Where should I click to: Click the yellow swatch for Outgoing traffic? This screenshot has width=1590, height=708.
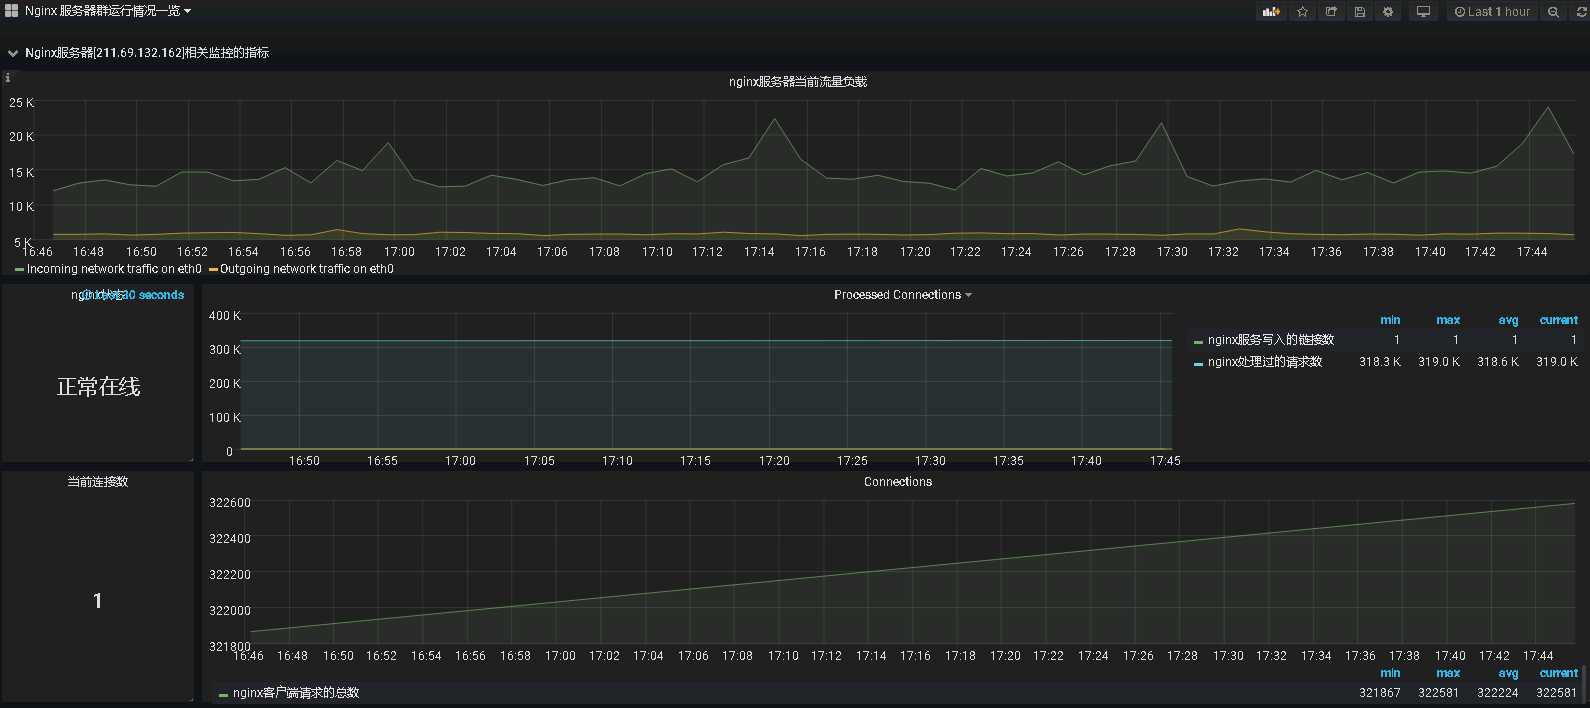click(x=213, y=270)
